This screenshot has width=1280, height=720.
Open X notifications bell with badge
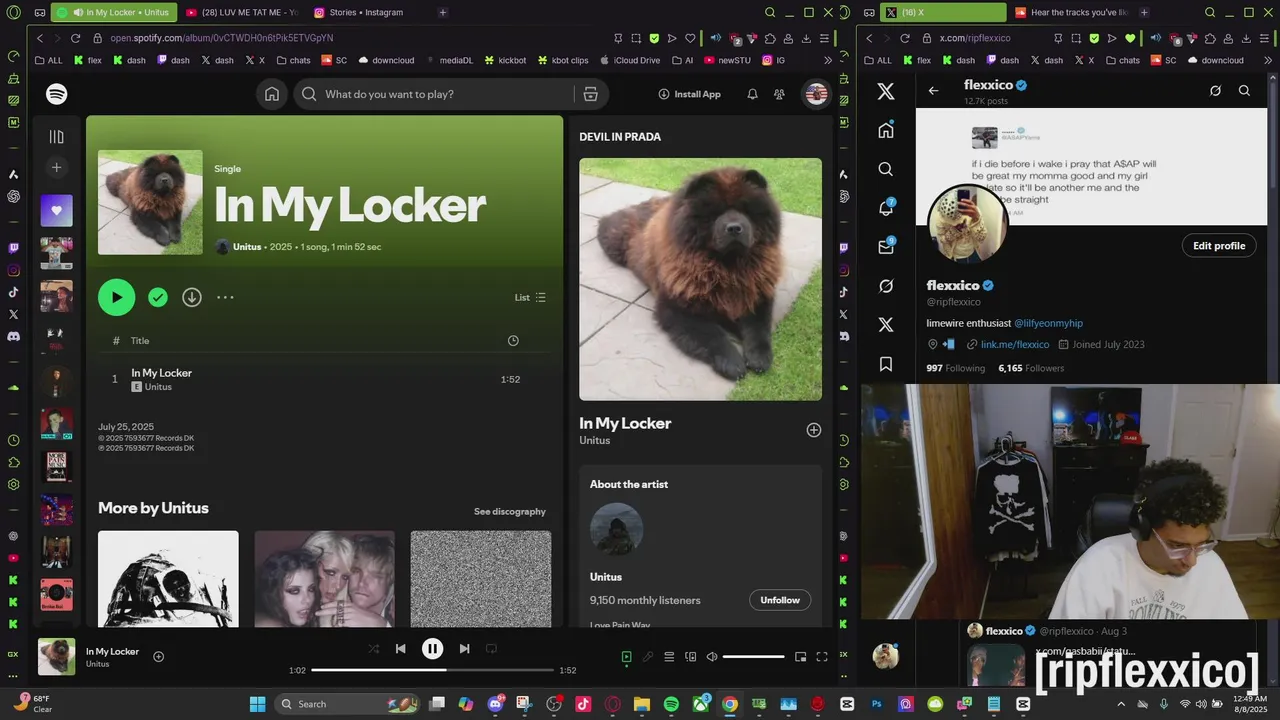(x=886, y=208)
